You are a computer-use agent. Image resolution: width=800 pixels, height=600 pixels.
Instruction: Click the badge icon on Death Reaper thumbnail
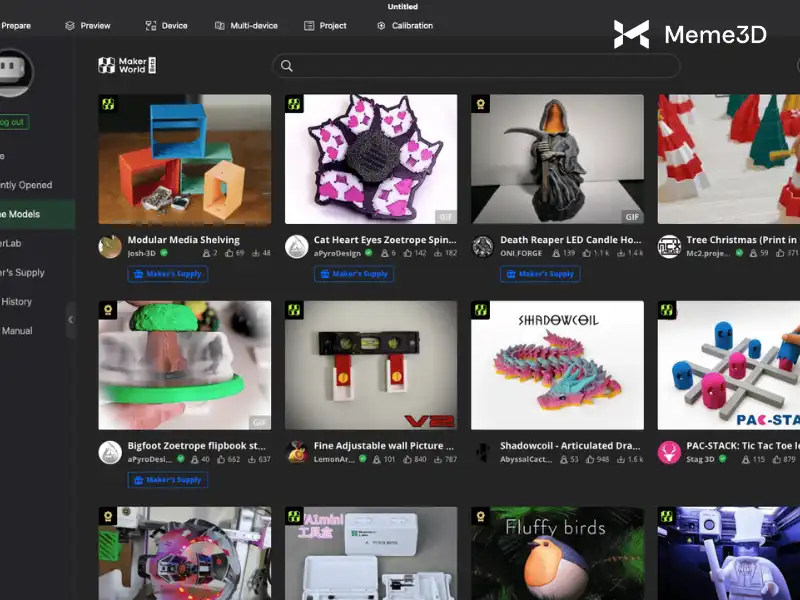(x=480, y=104)
